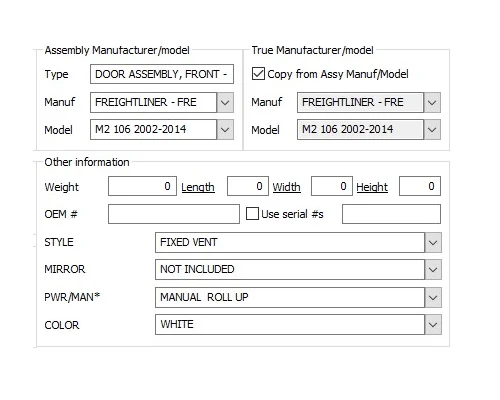Click the FIXED VENT style combo text
500x400 pixels.
[x=189, y=242]
